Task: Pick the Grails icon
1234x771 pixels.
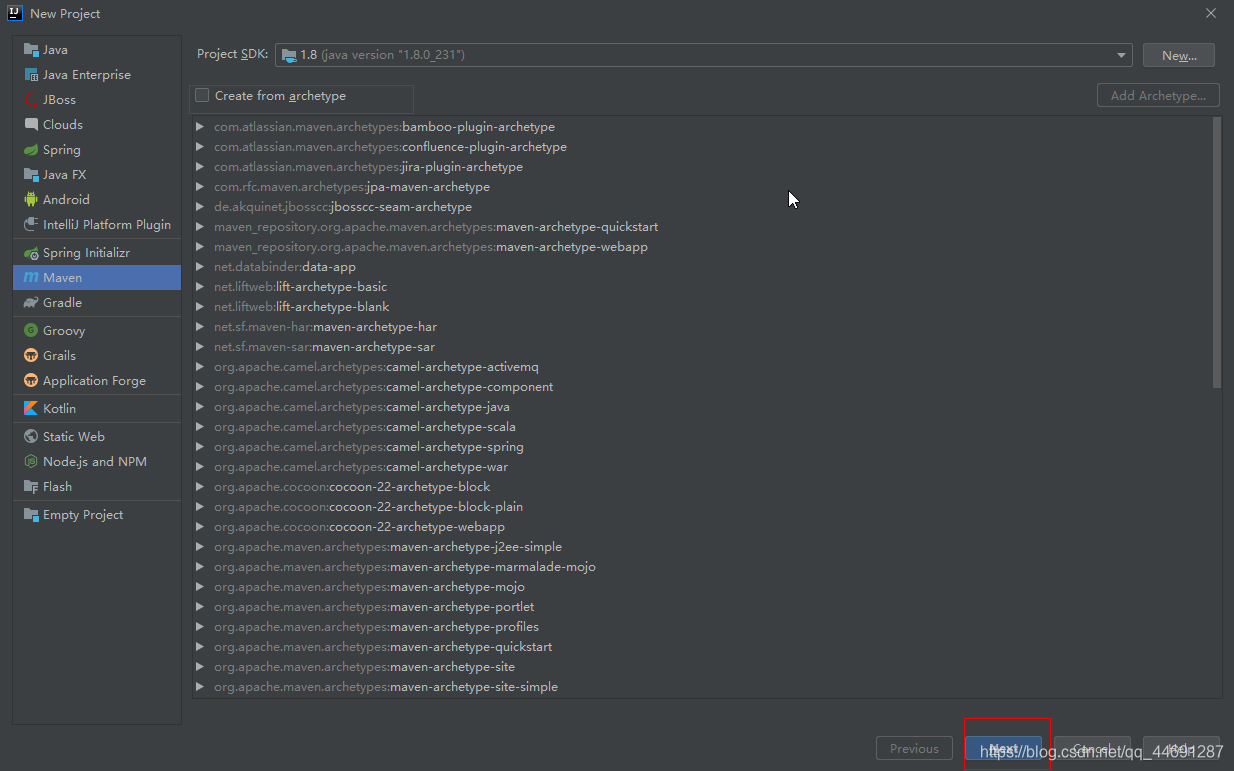Action: 31,356
